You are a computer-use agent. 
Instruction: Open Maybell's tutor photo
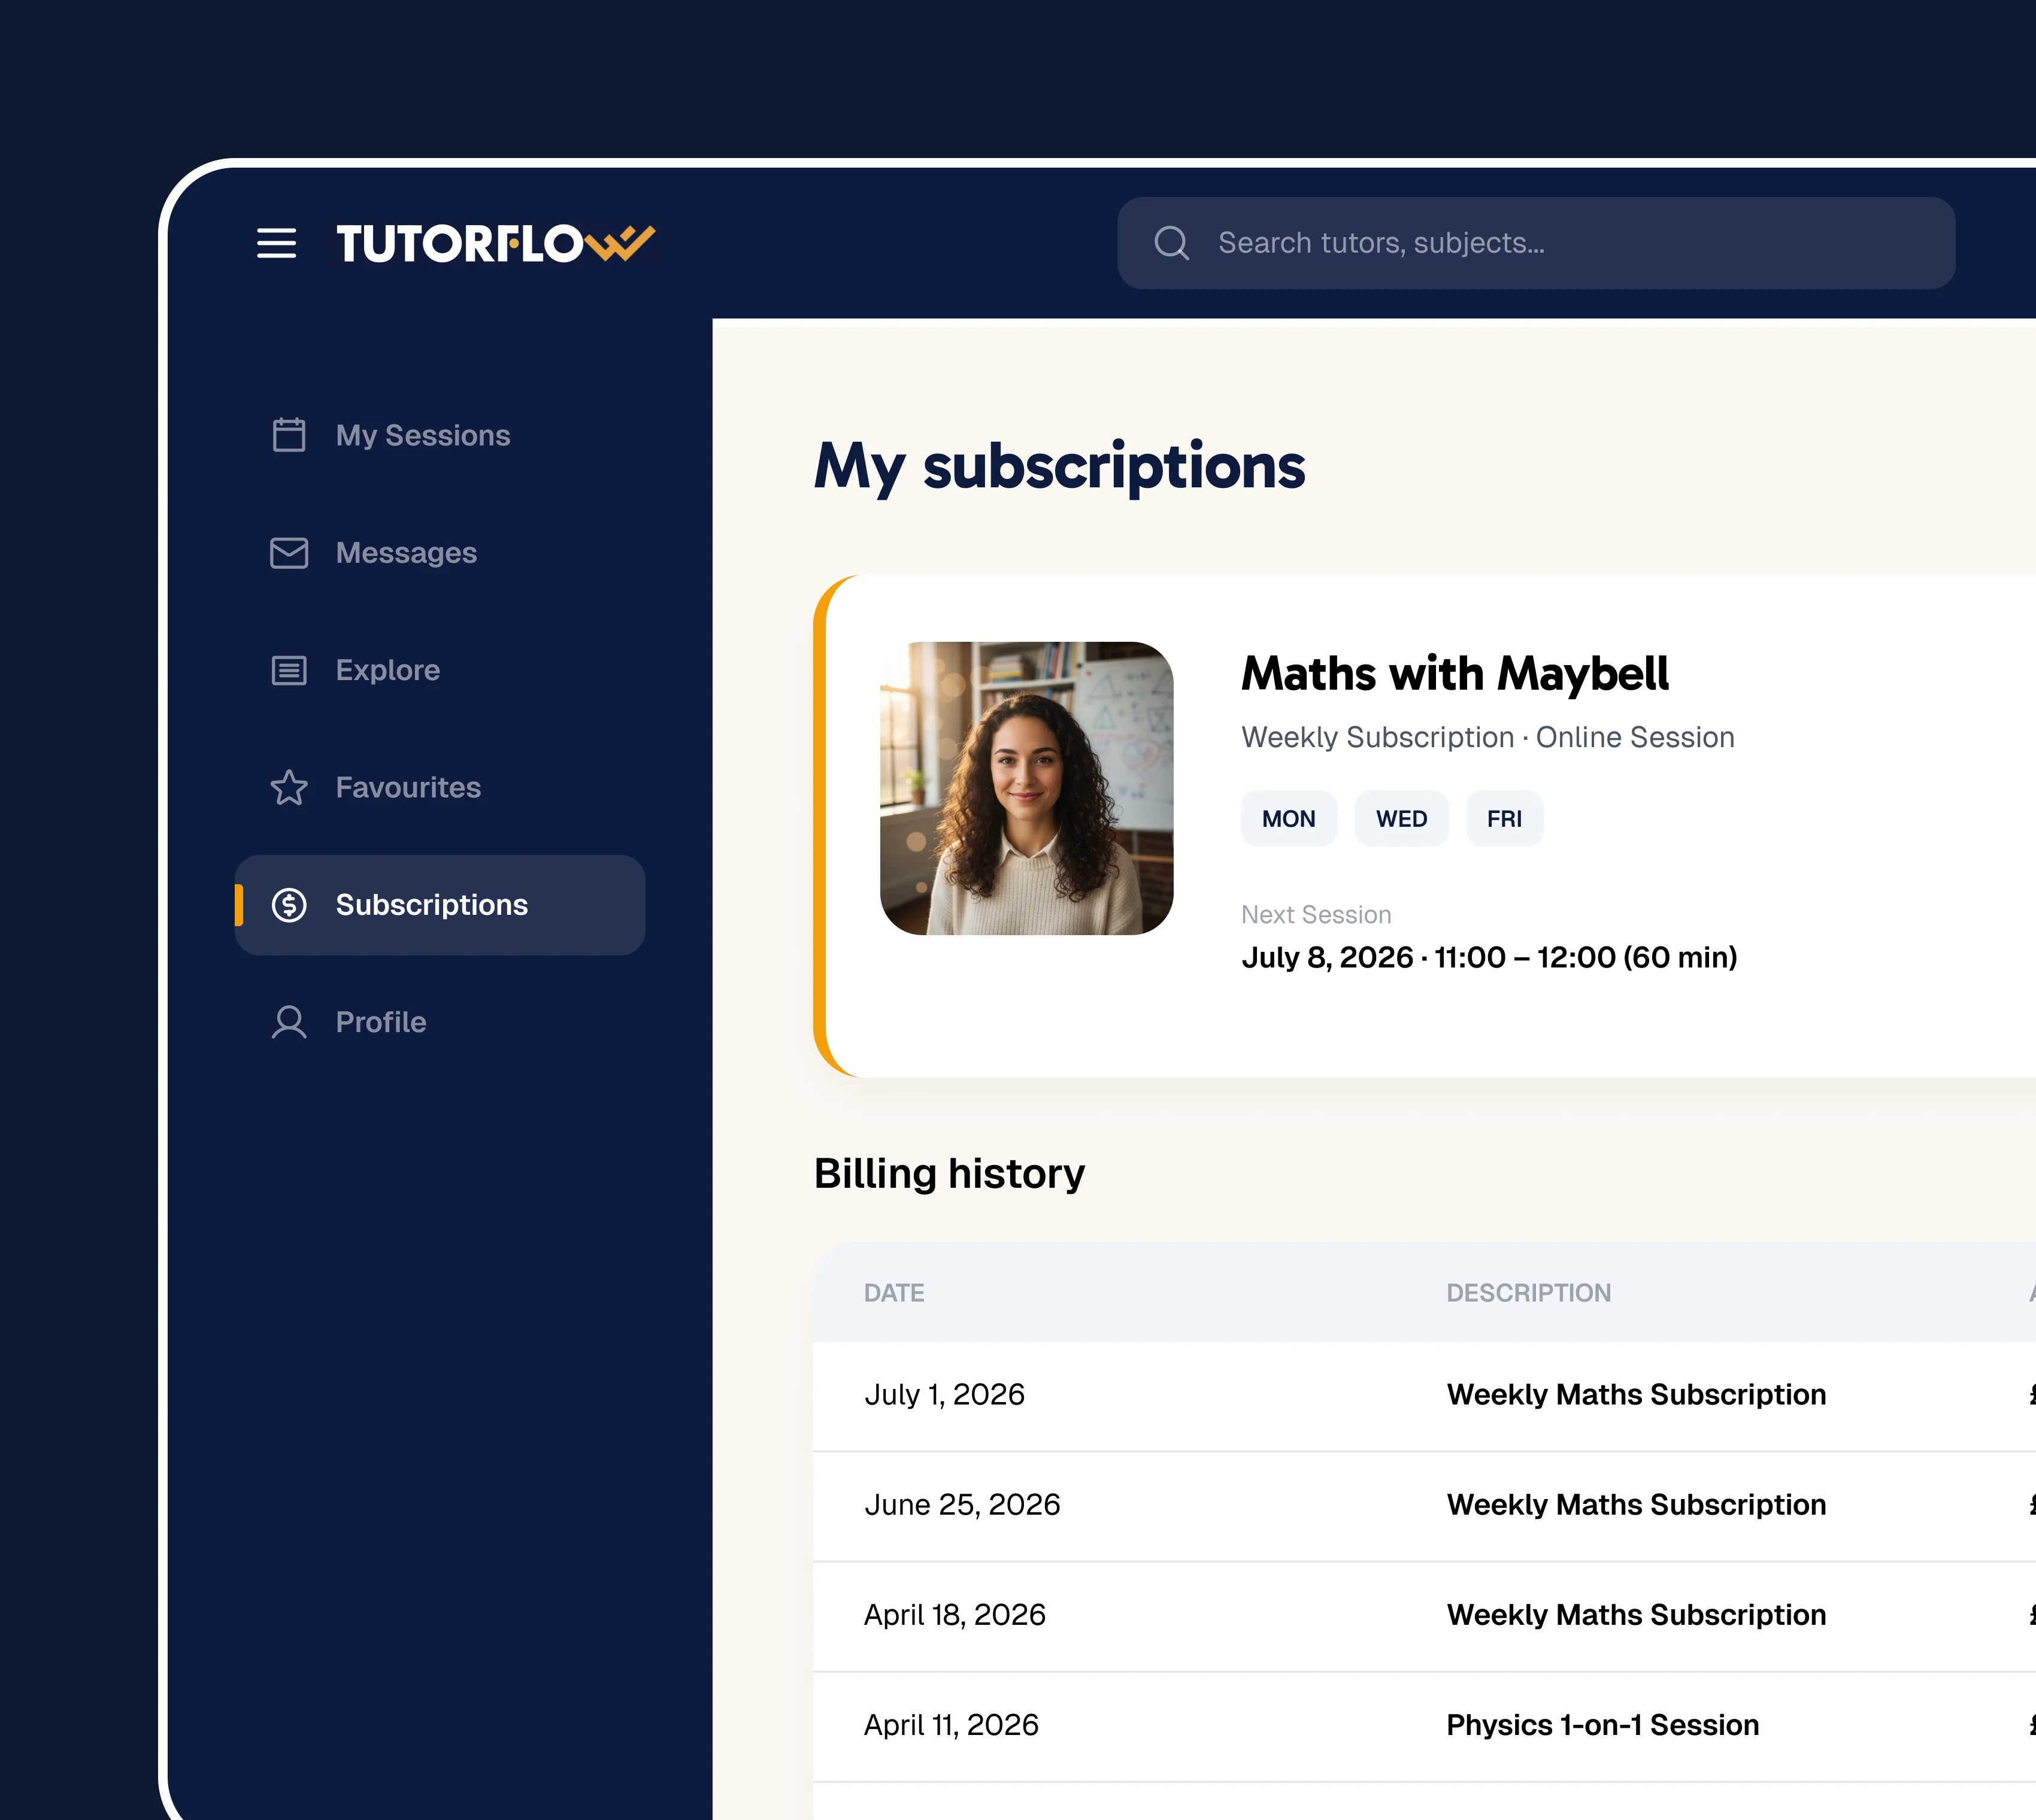[x=1026, y=788]
